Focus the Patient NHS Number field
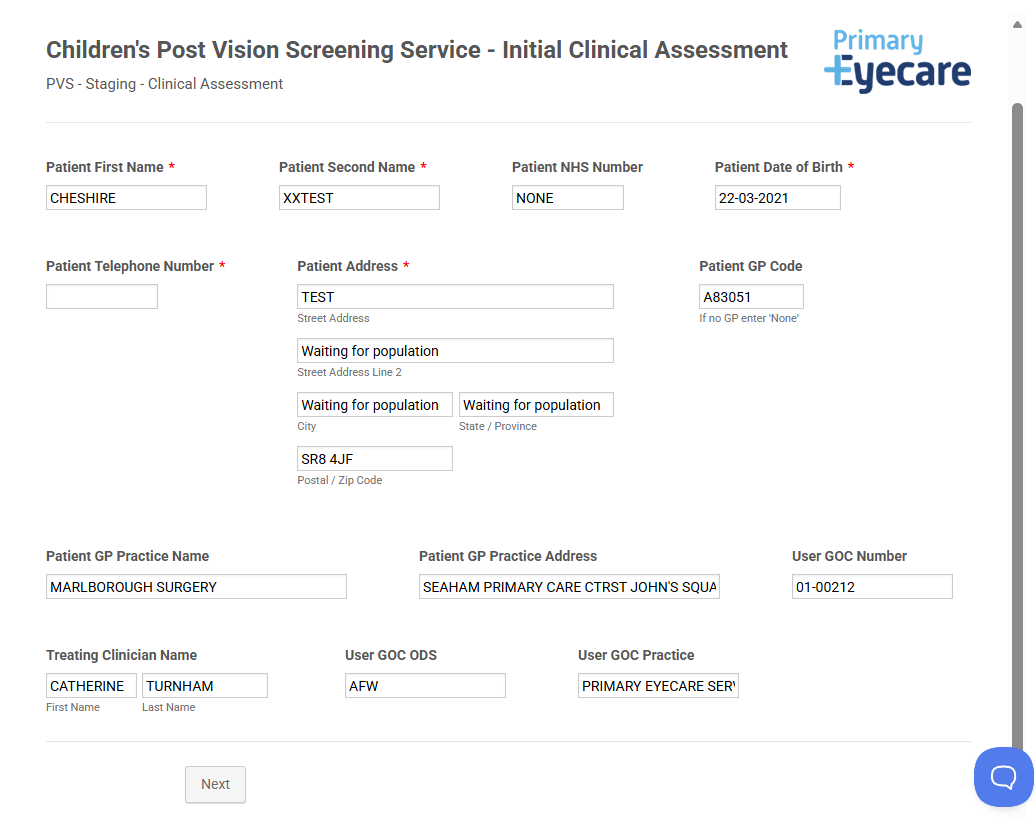1035x821 pixels. tap(568, 197)
